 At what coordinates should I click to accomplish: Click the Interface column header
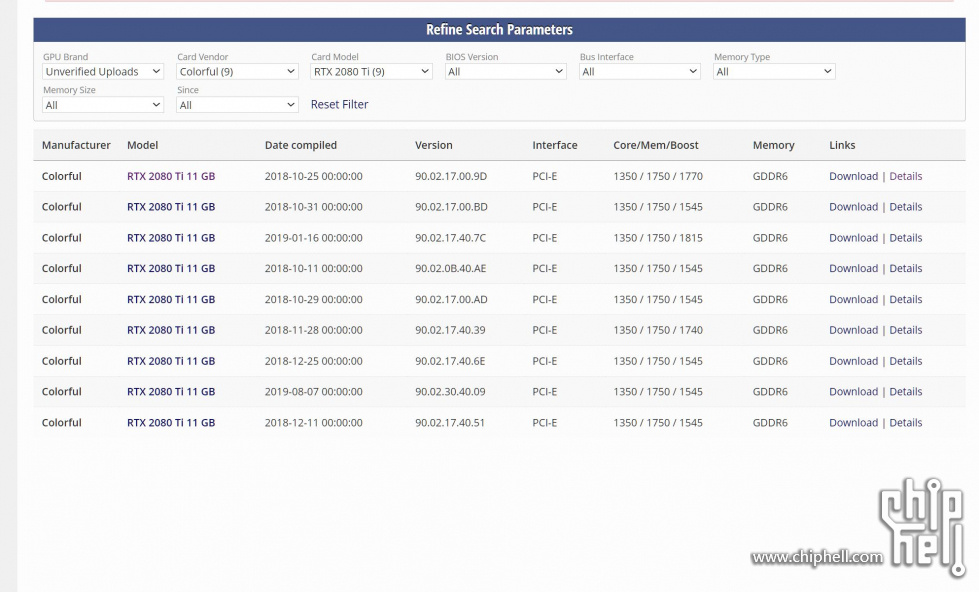point(554,145)
